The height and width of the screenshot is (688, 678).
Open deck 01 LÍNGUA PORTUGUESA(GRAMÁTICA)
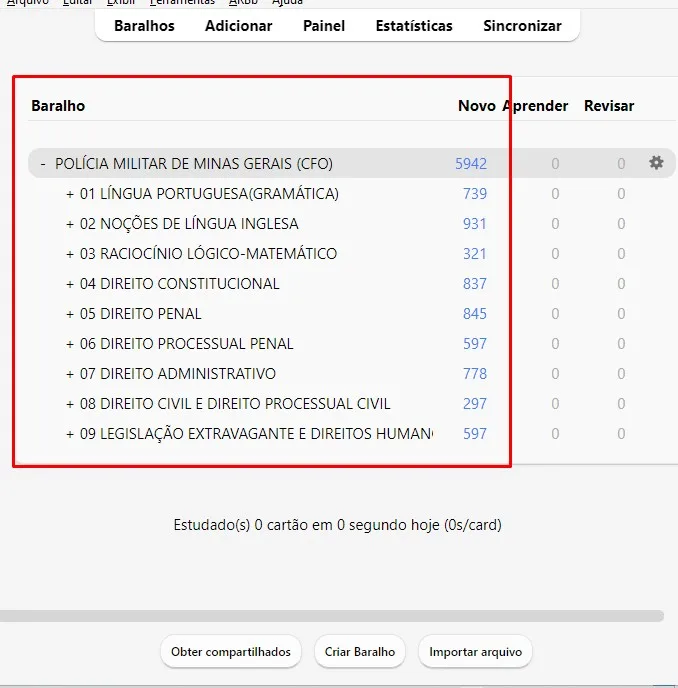coord(209,194)
